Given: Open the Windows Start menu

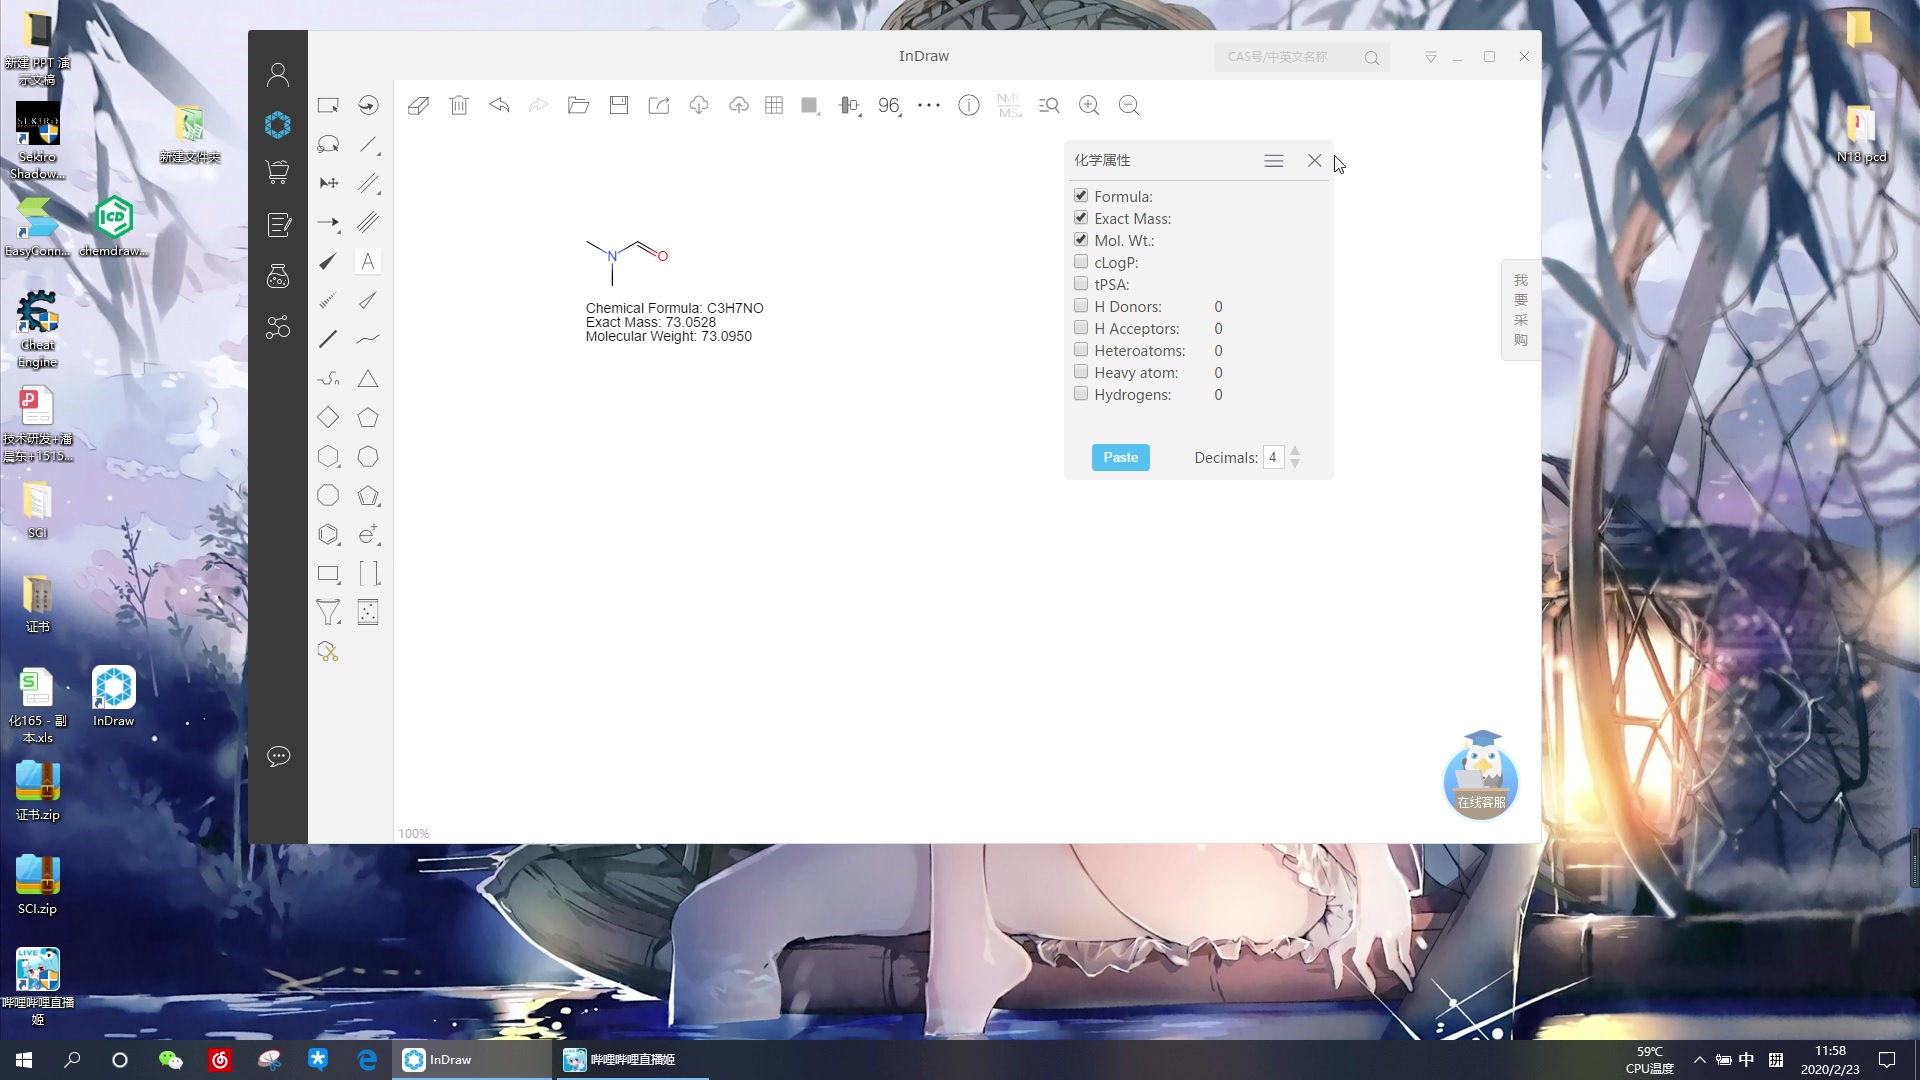Looking at the screenshot, I should pos(24,1059).
